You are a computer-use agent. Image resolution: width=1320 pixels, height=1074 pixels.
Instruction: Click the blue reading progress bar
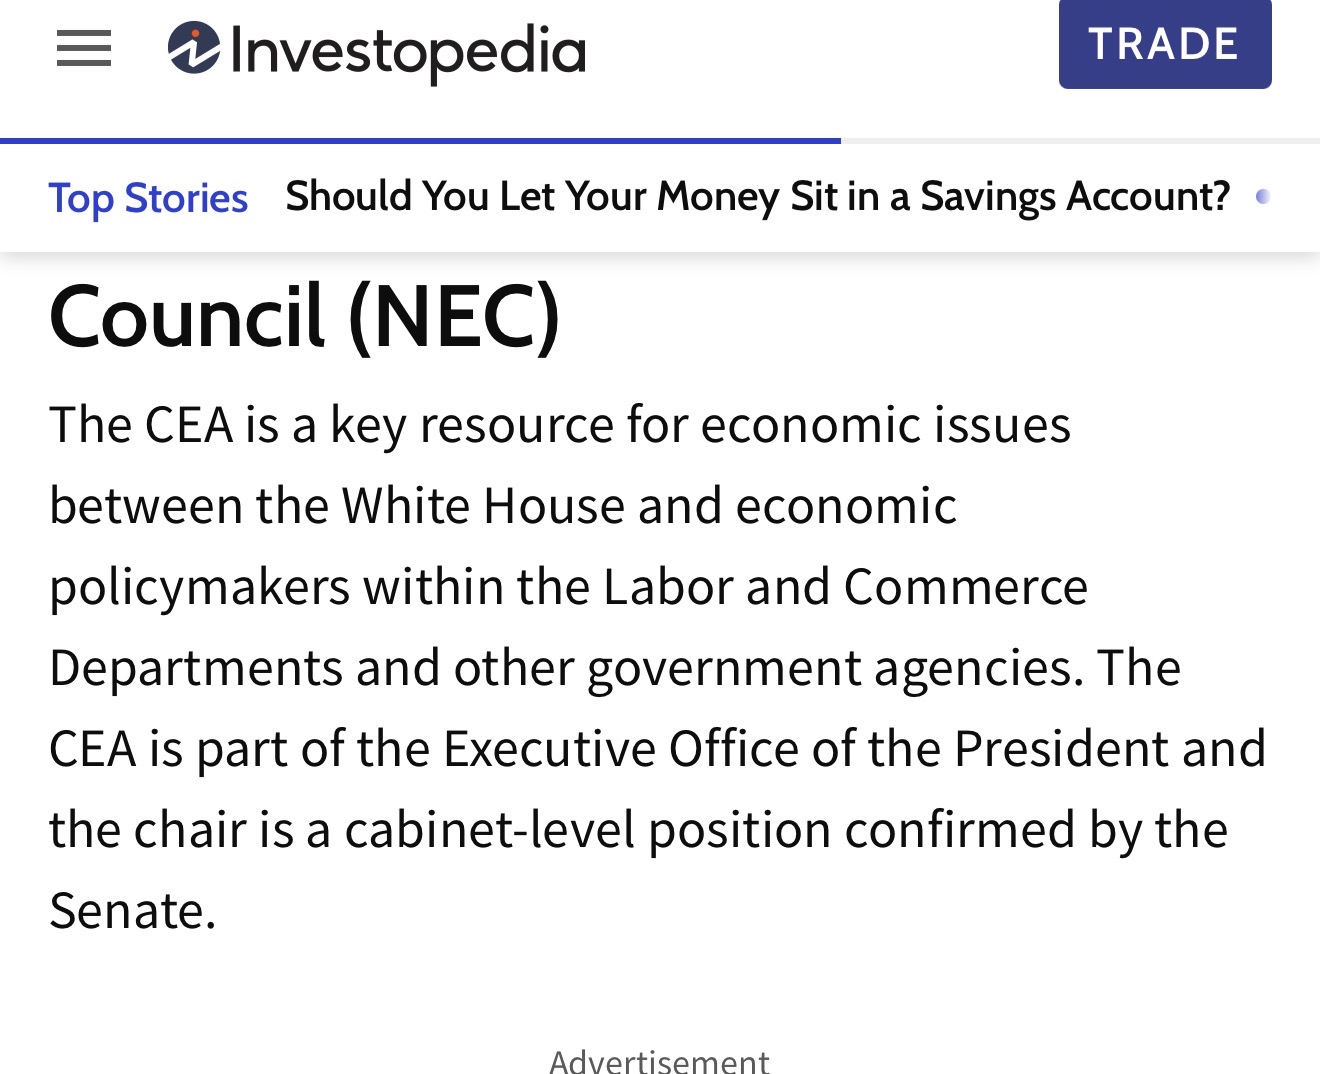[x=420, y=141]
